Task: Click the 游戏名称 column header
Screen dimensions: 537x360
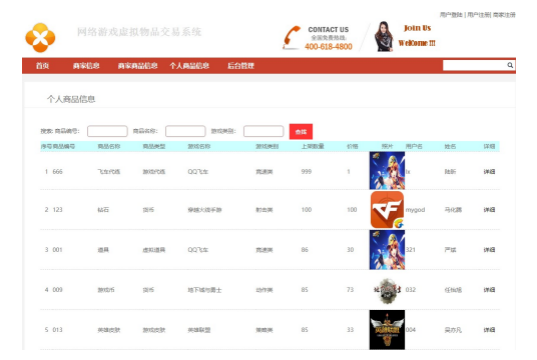Action: point(199,147)
